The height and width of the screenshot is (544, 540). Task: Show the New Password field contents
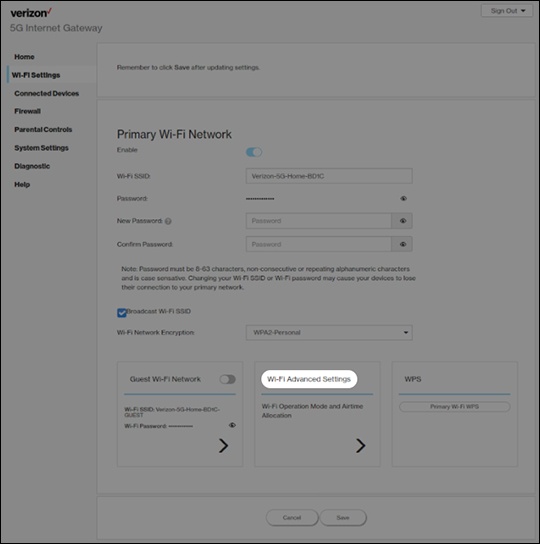click(x=402, y=221)
